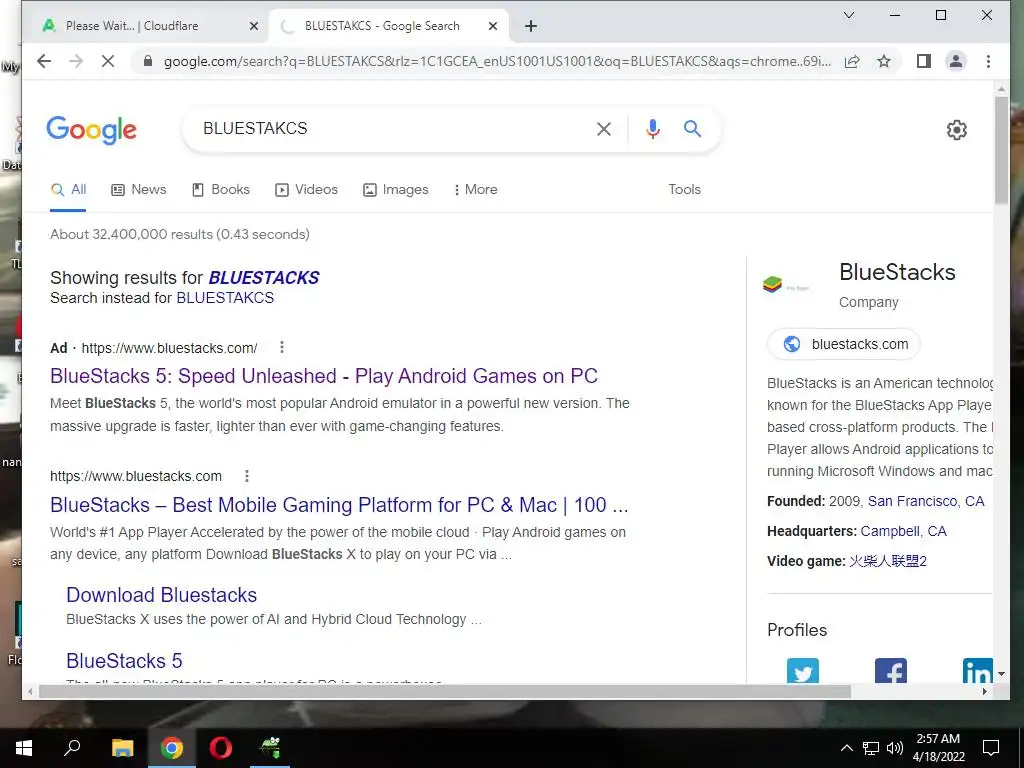Bookmark this page with the star icon
The height and width of the screenshot is (768, 1024).
884,61
